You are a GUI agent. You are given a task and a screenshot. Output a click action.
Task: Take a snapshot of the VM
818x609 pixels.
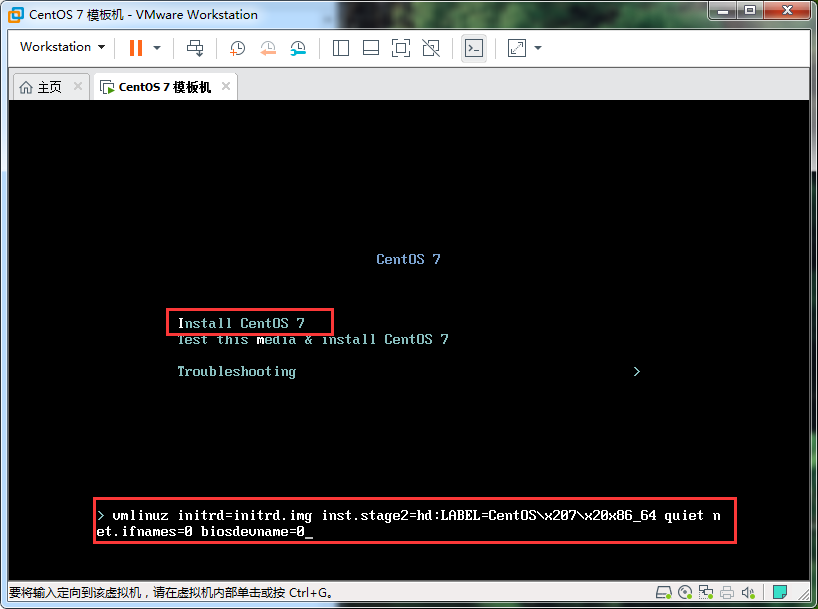coord(237,48)
